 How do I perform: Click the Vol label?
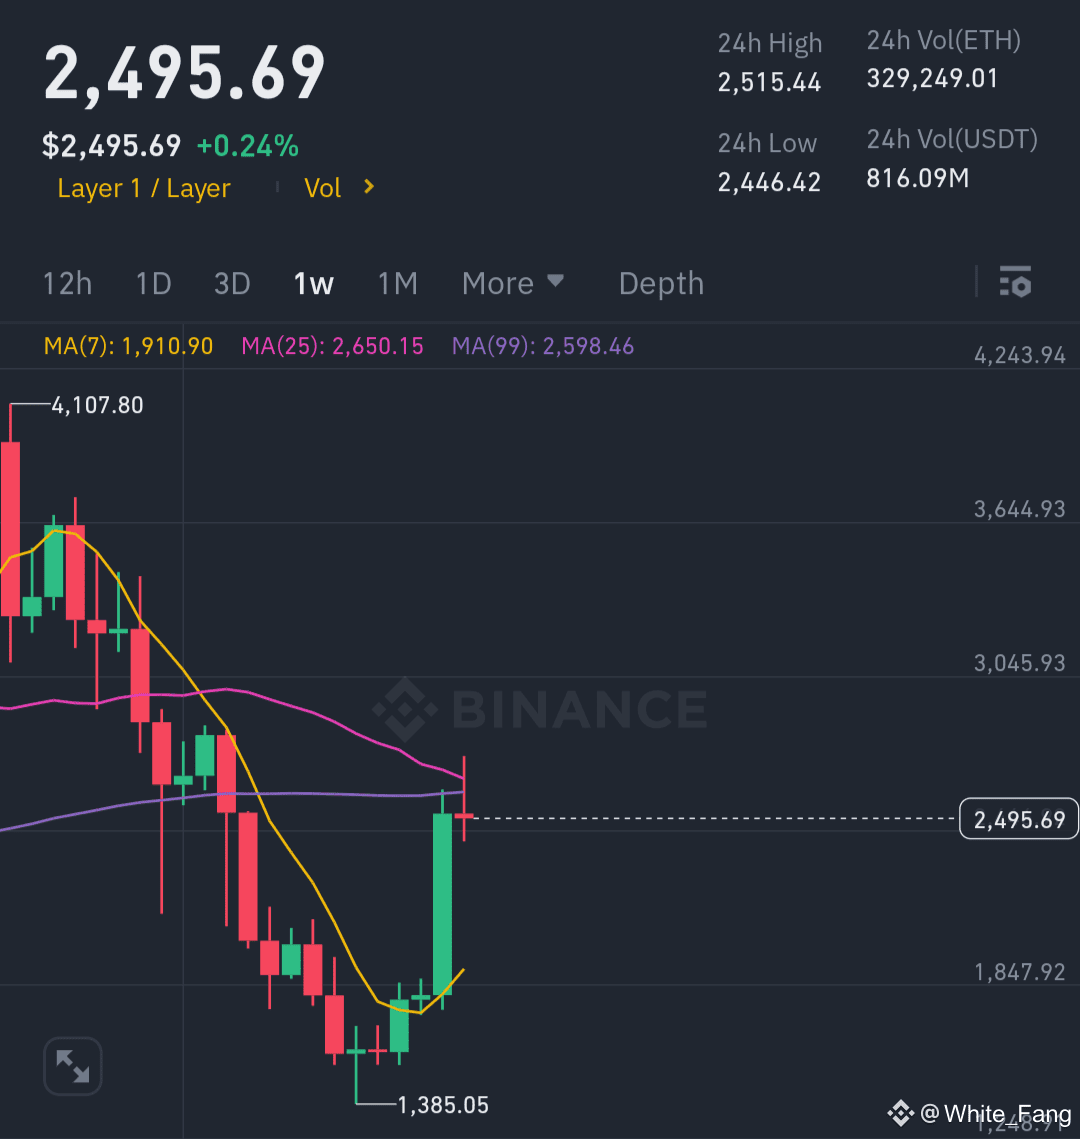click(x=322, y=187)
